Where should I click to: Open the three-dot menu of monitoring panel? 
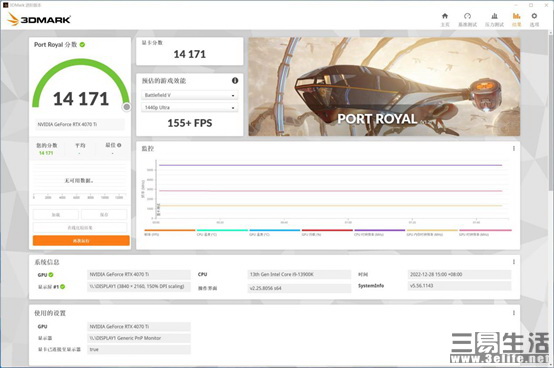[514, 149]
